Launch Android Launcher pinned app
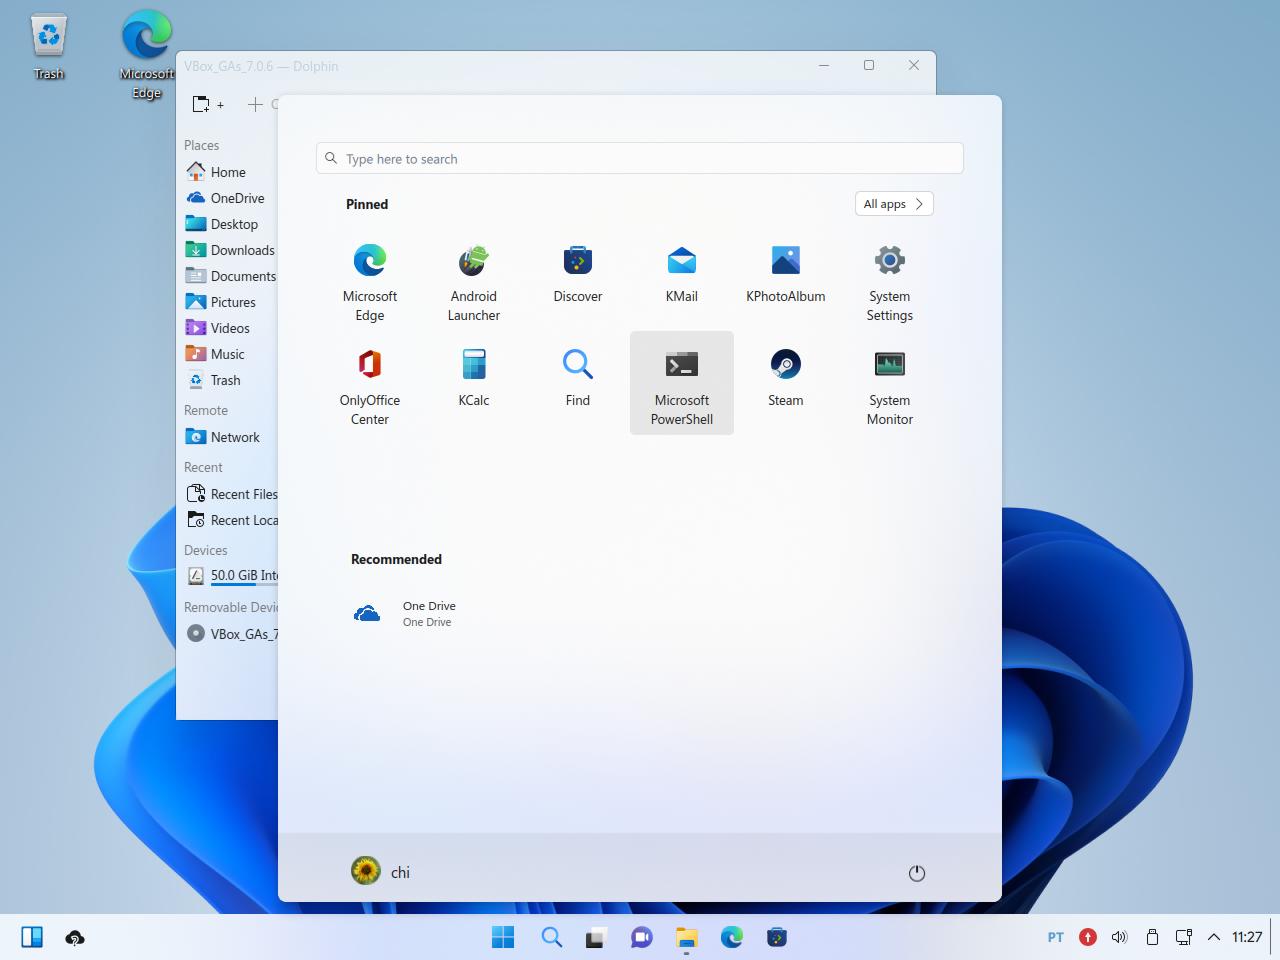This screenshot has width=1280, height=960. (474, 280)
